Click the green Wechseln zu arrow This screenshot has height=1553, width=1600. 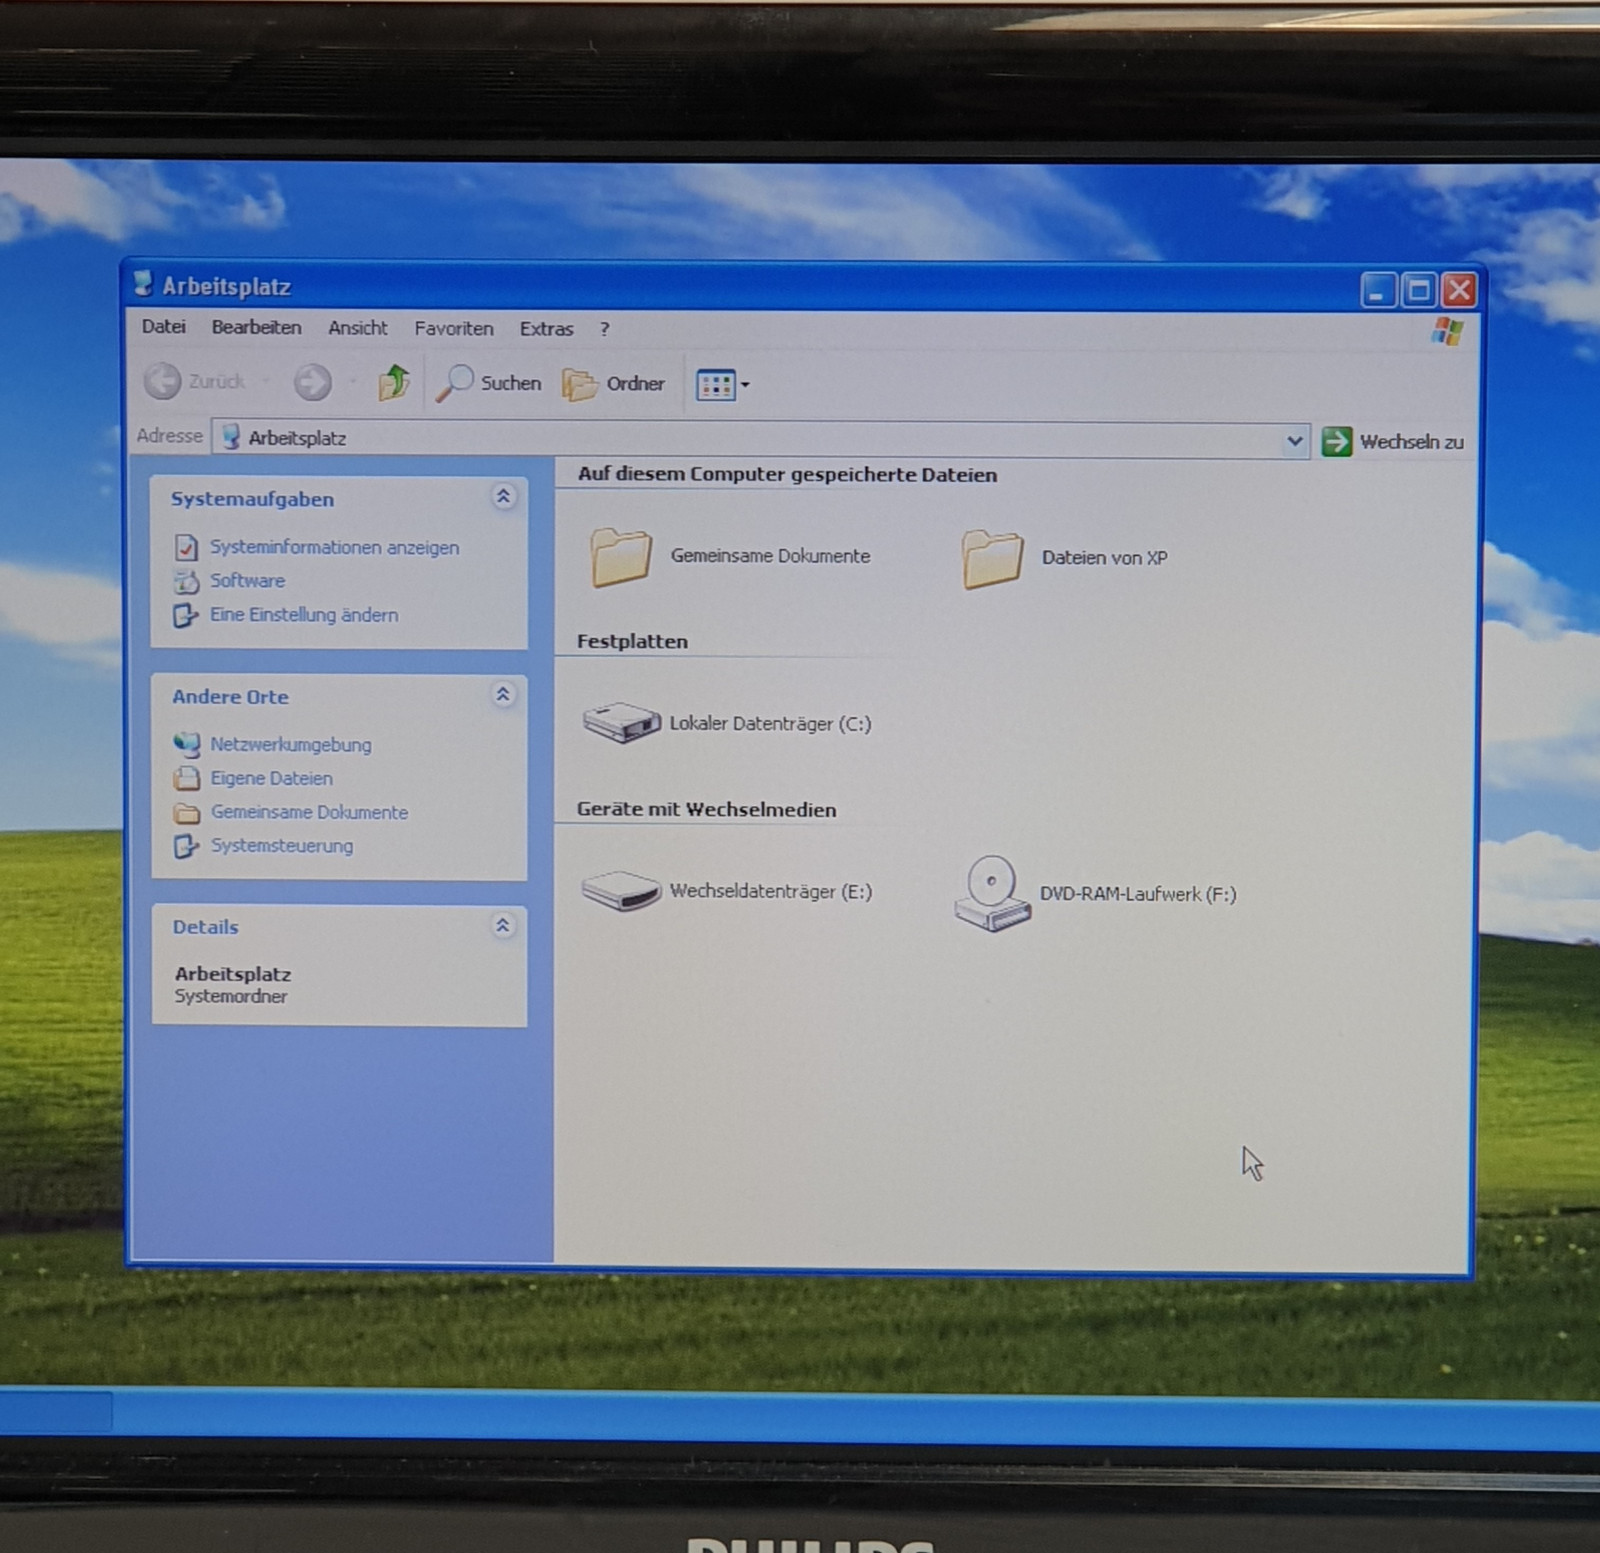point(1336,441)
